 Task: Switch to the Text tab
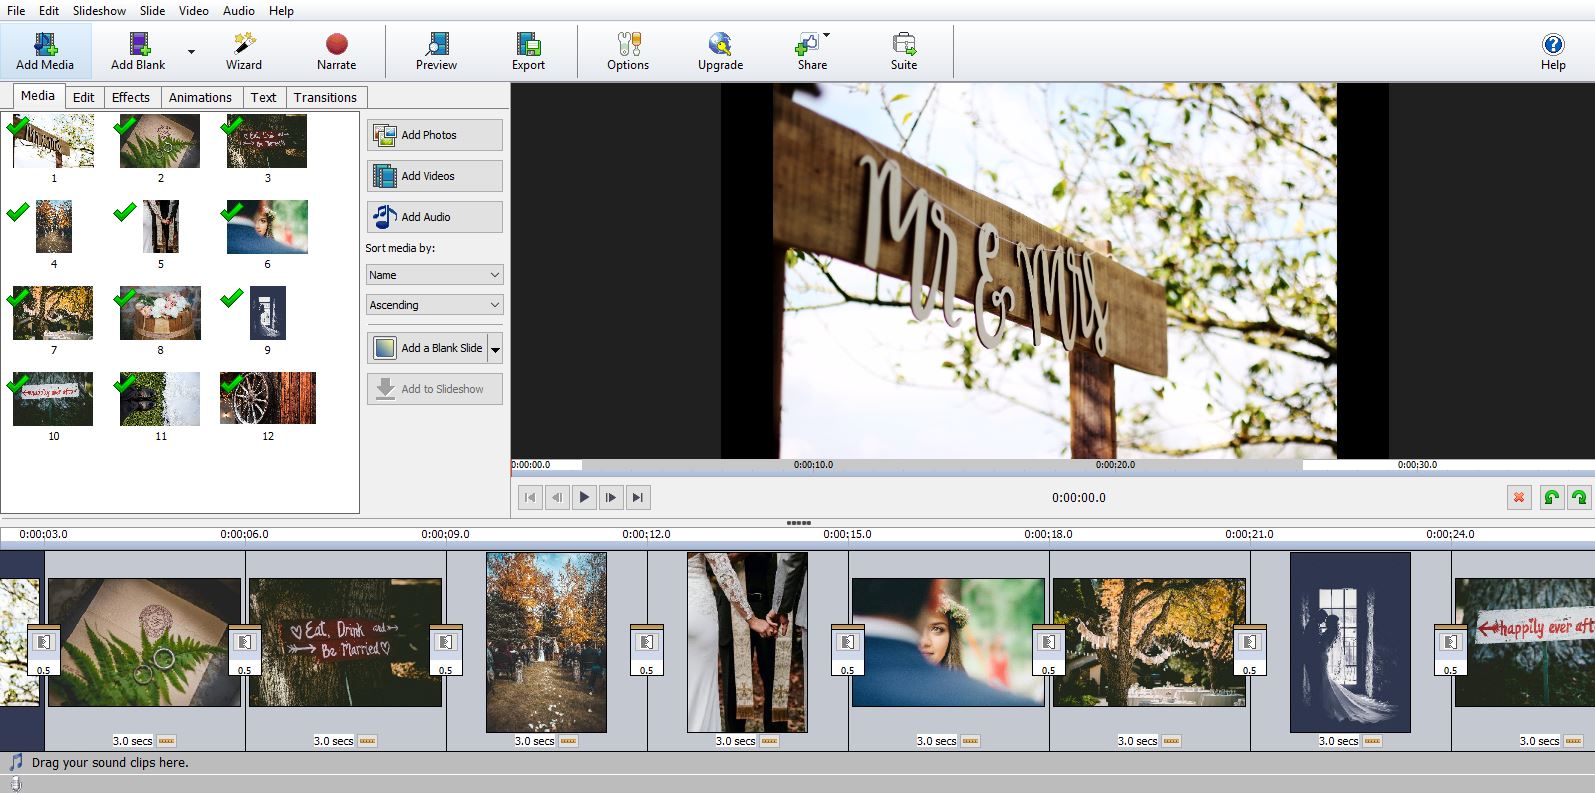(264, 97)
